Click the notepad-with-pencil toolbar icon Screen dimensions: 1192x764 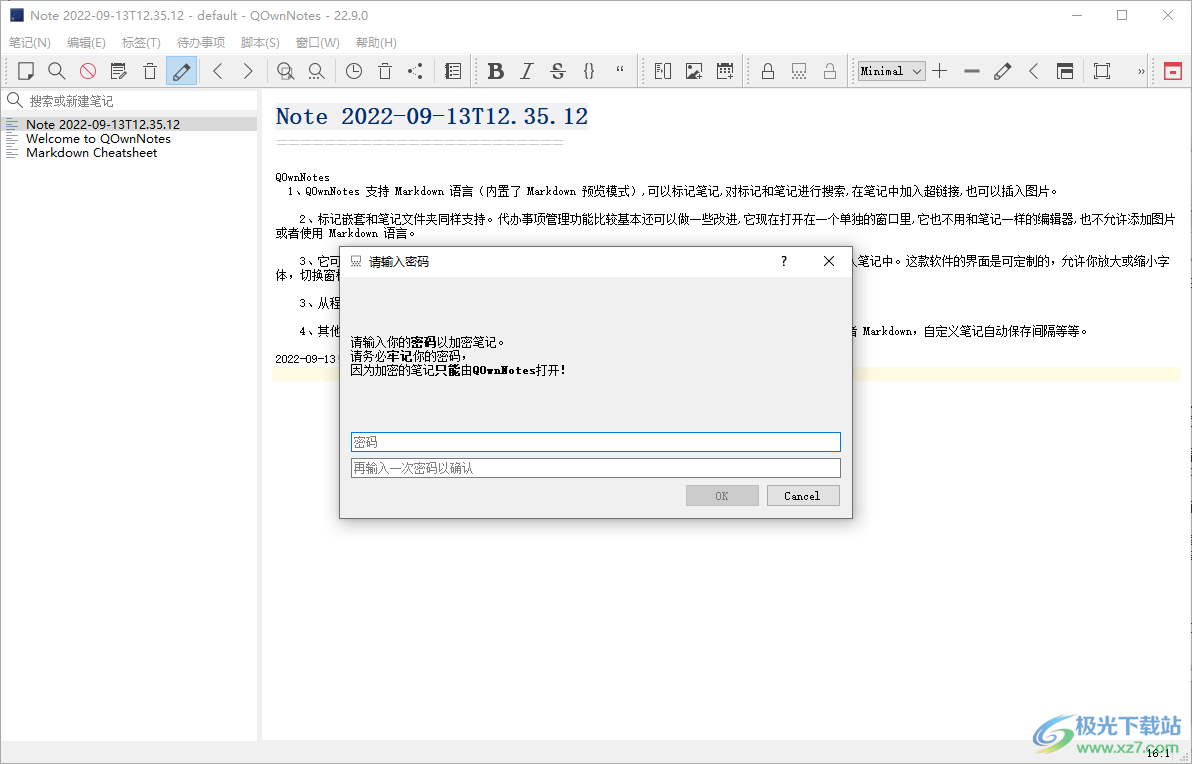click(119, 71)
